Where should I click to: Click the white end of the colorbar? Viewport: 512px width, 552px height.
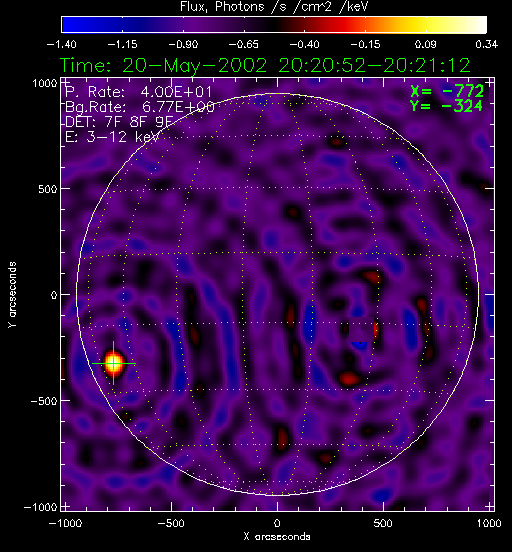tap(475, 25)
